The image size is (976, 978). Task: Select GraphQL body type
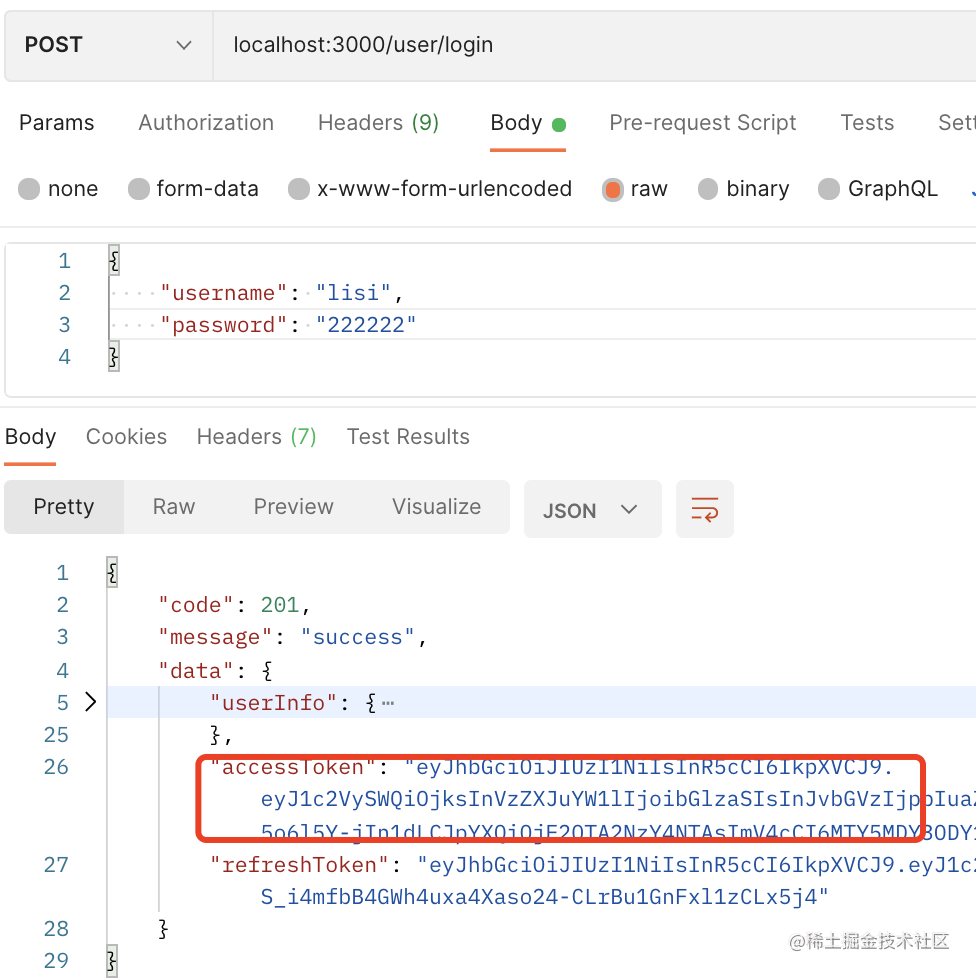(x=829, y=189)
